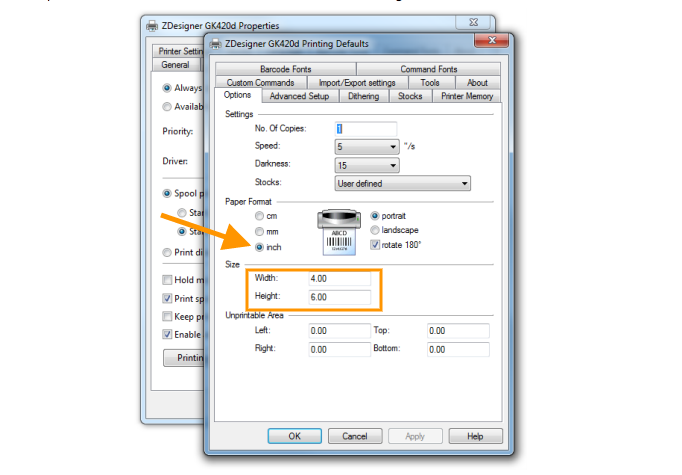Click Help button
Image resolution: width=682 pixels, height=475 pixels.
pyautogui.click(x=475, y=436)
